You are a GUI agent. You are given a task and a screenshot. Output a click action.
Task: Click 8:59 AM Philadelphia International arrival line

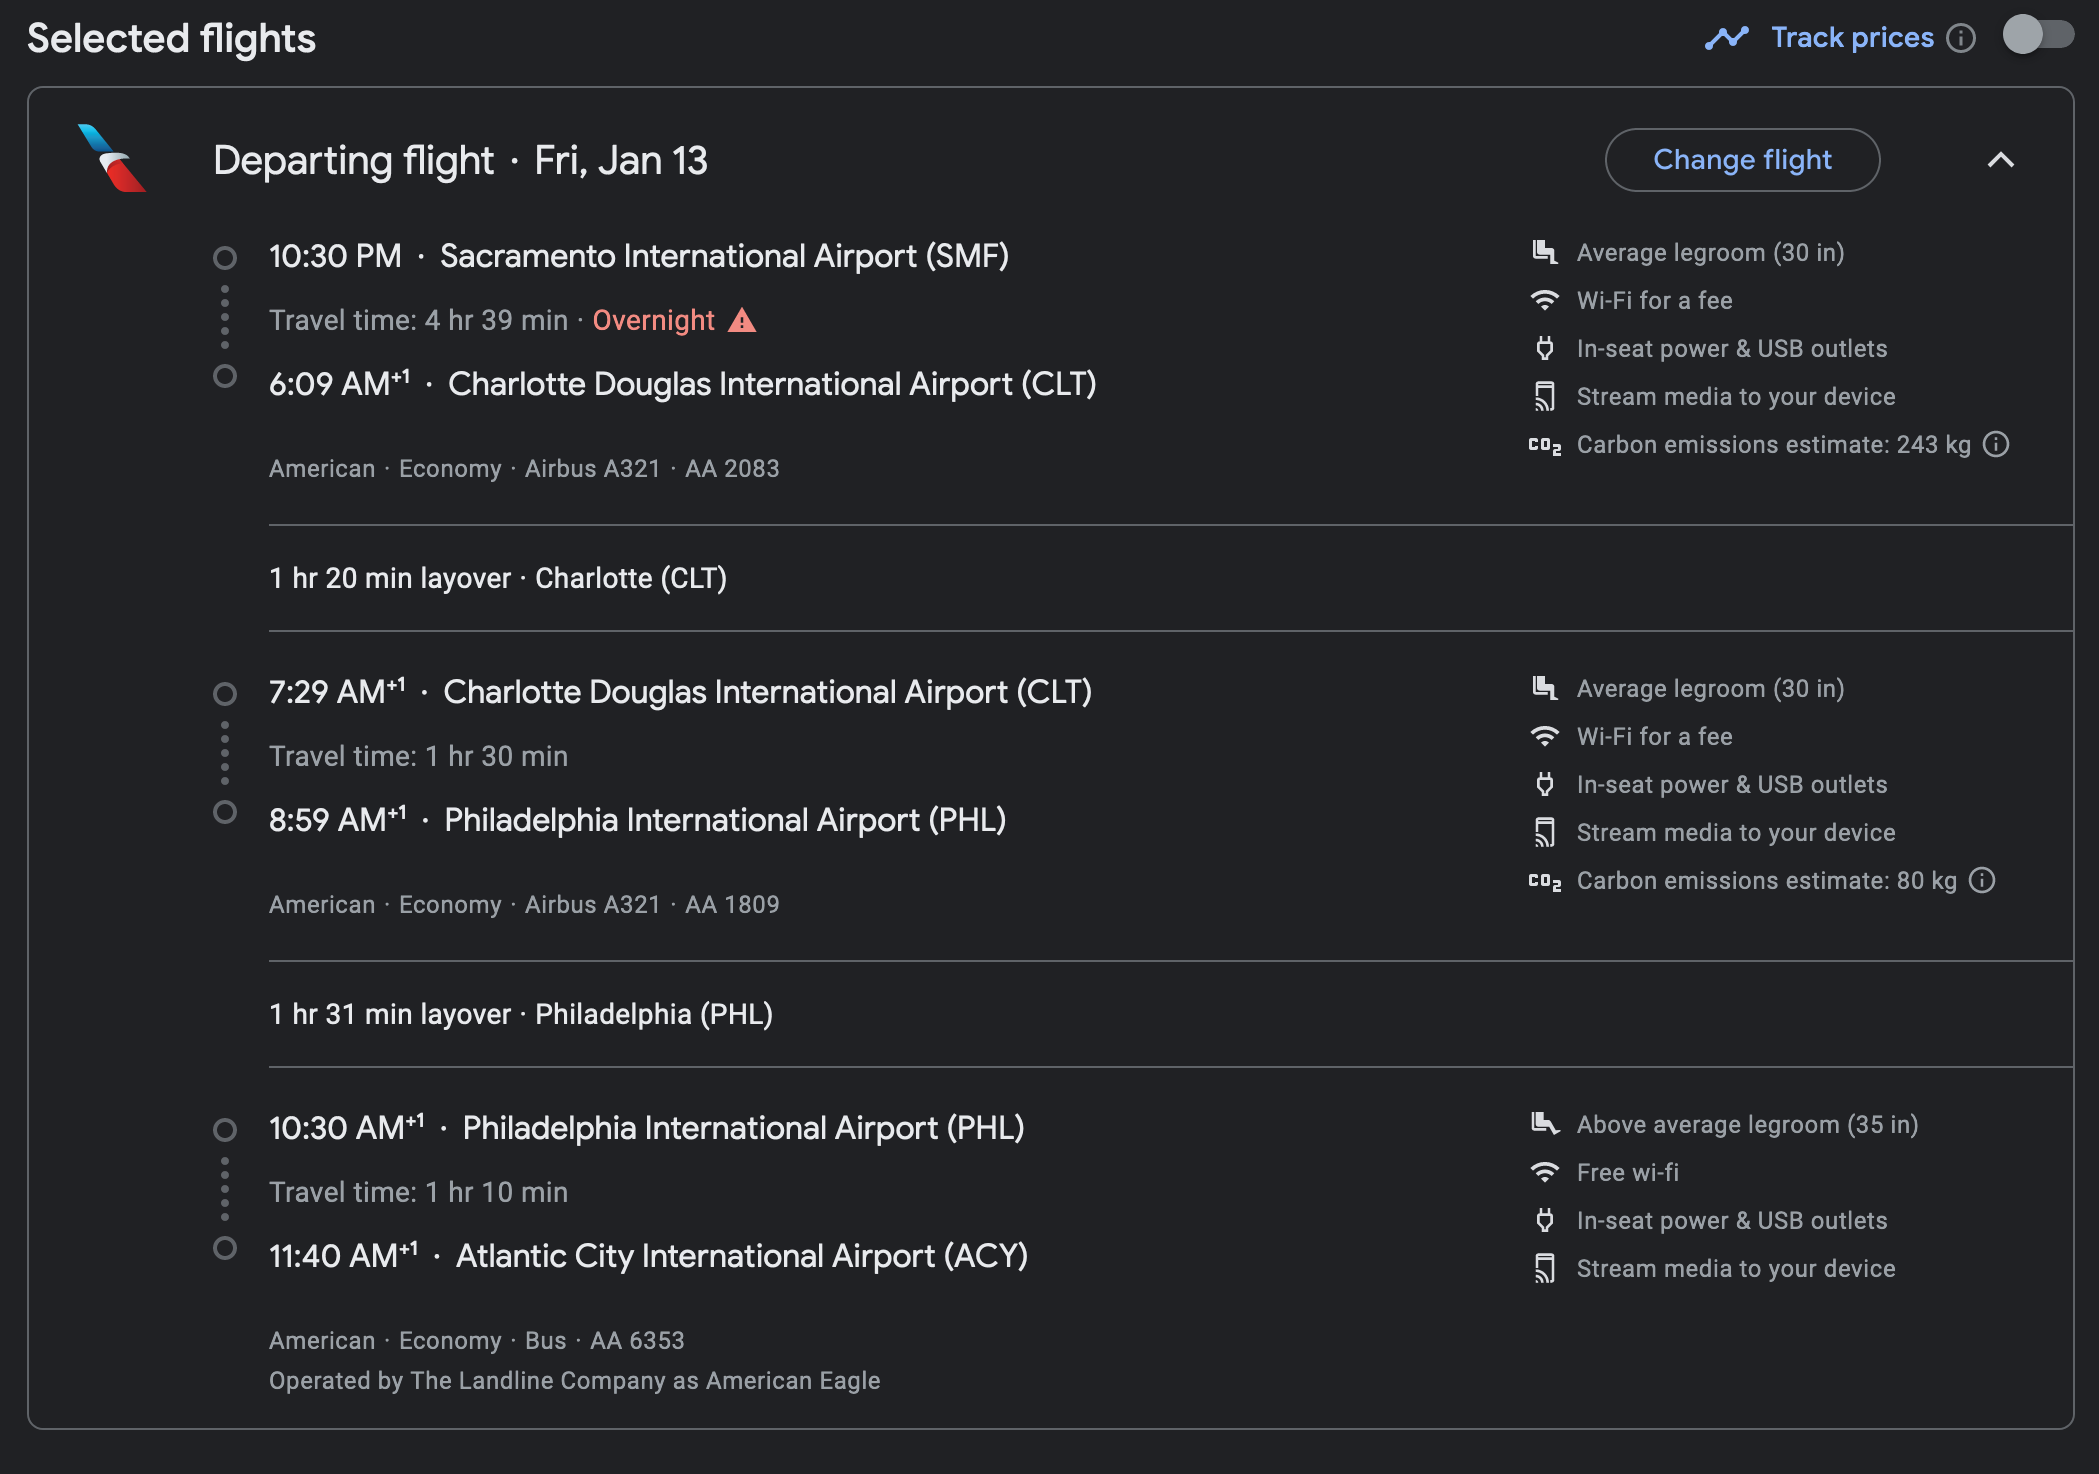coord(637,820)
